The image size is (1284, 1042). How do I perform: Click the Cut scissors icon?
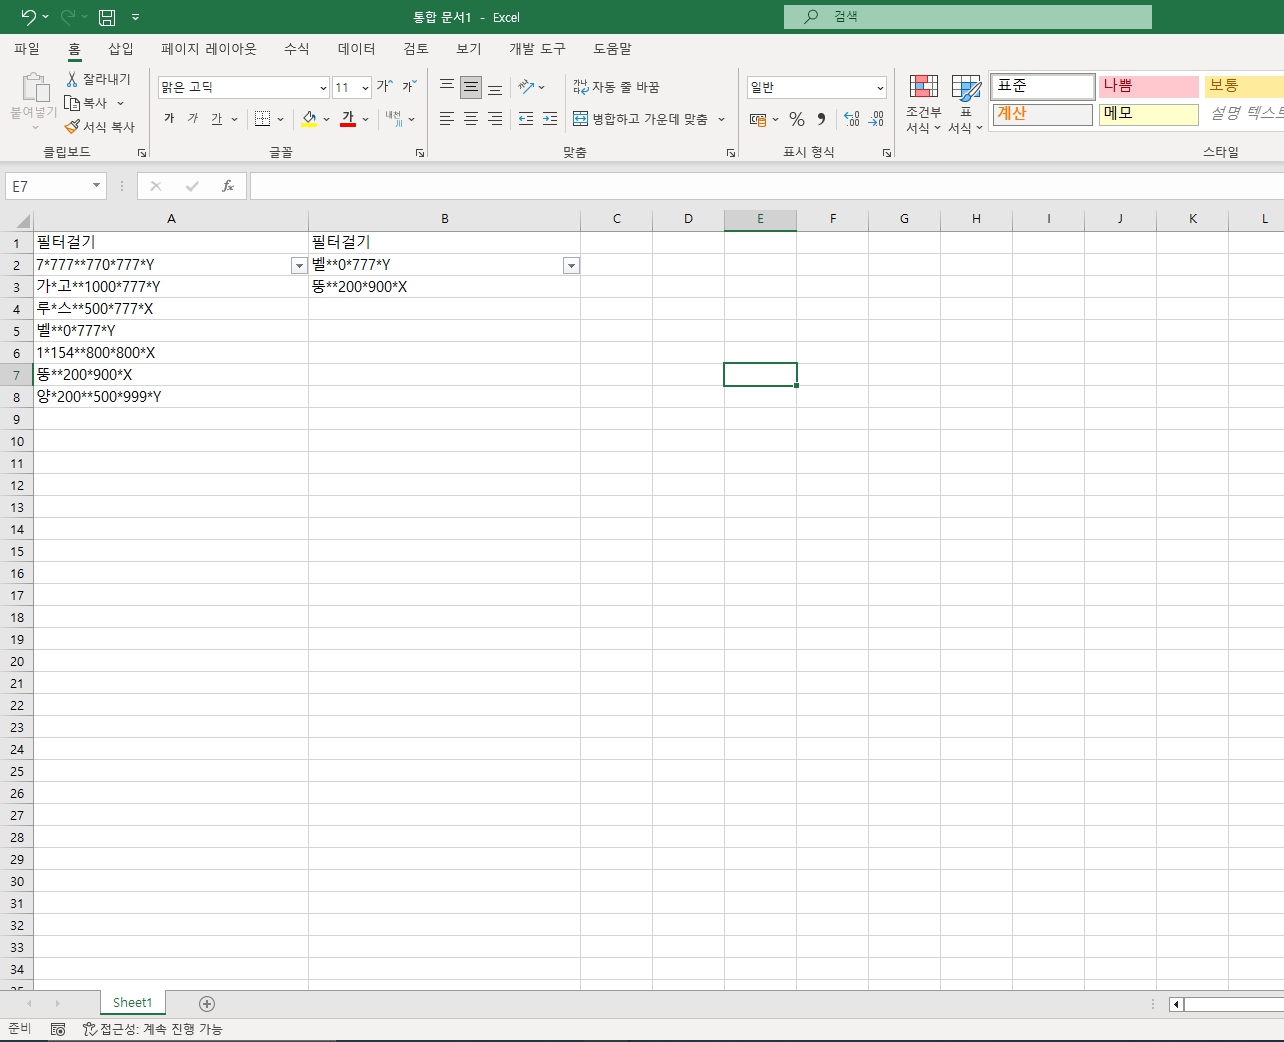[72, 79]
